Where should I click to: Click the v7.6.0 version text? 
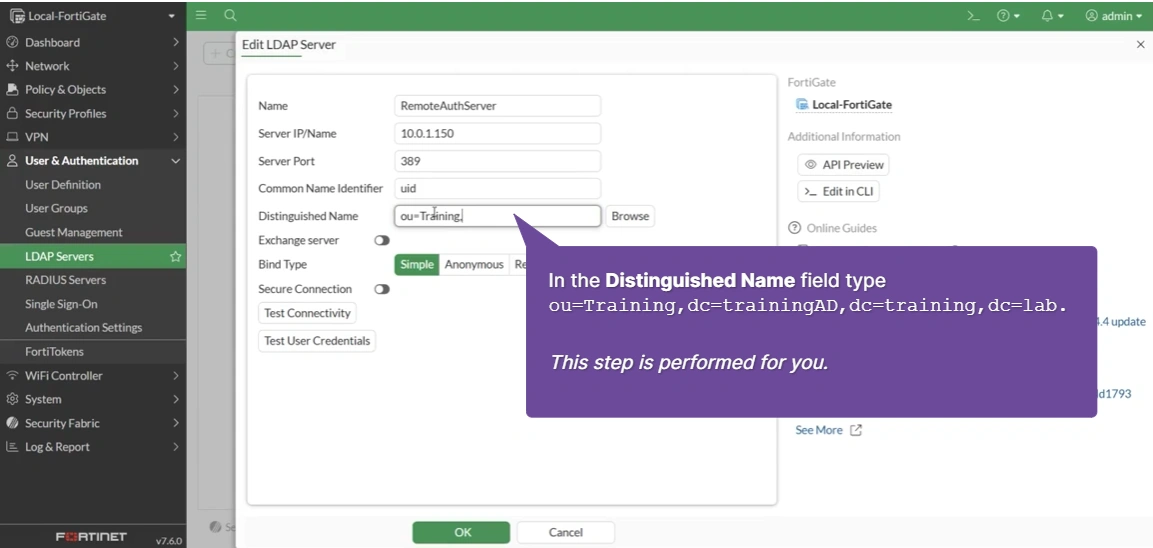pyautogui.click(x=168, y=541)
